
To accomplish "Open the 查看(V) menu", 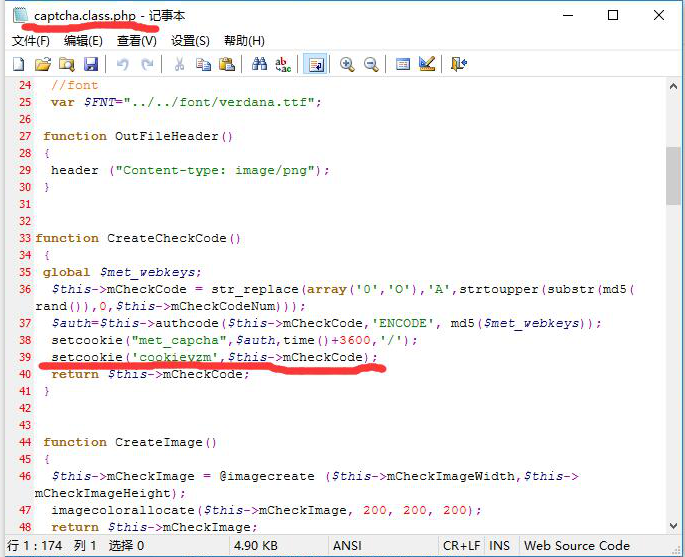I will [x=137, y=41].
